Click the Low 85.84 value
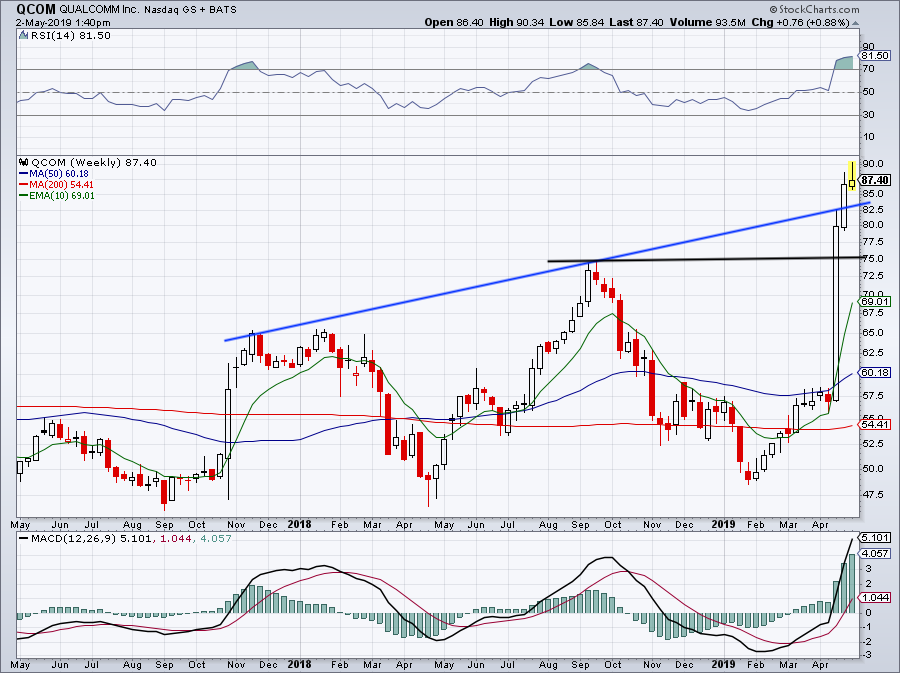Viewport: 900px width, 673px height. tap(576, 22)
